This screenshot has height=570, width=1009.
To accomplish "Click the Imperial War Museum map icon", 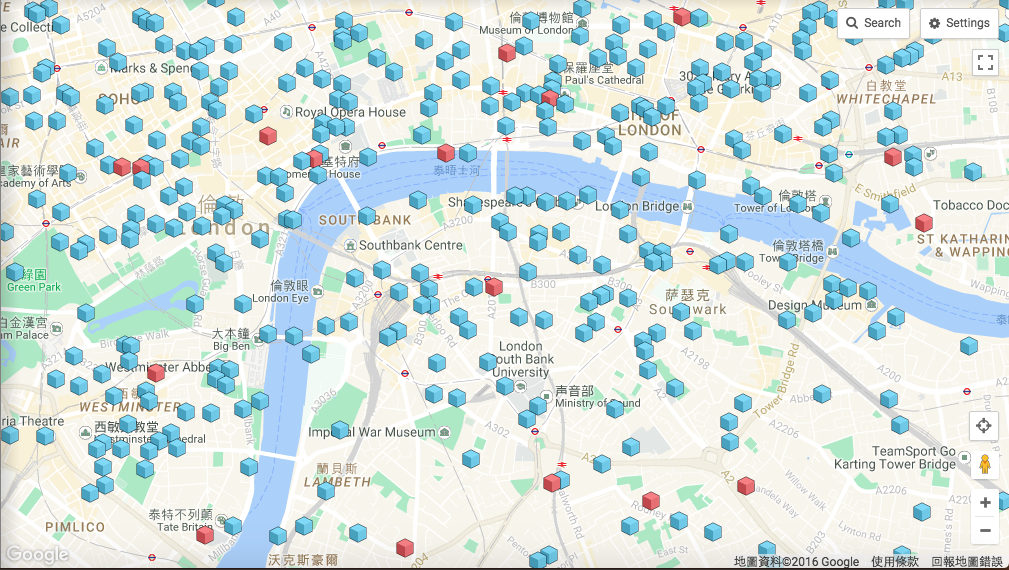I will 443,433.
